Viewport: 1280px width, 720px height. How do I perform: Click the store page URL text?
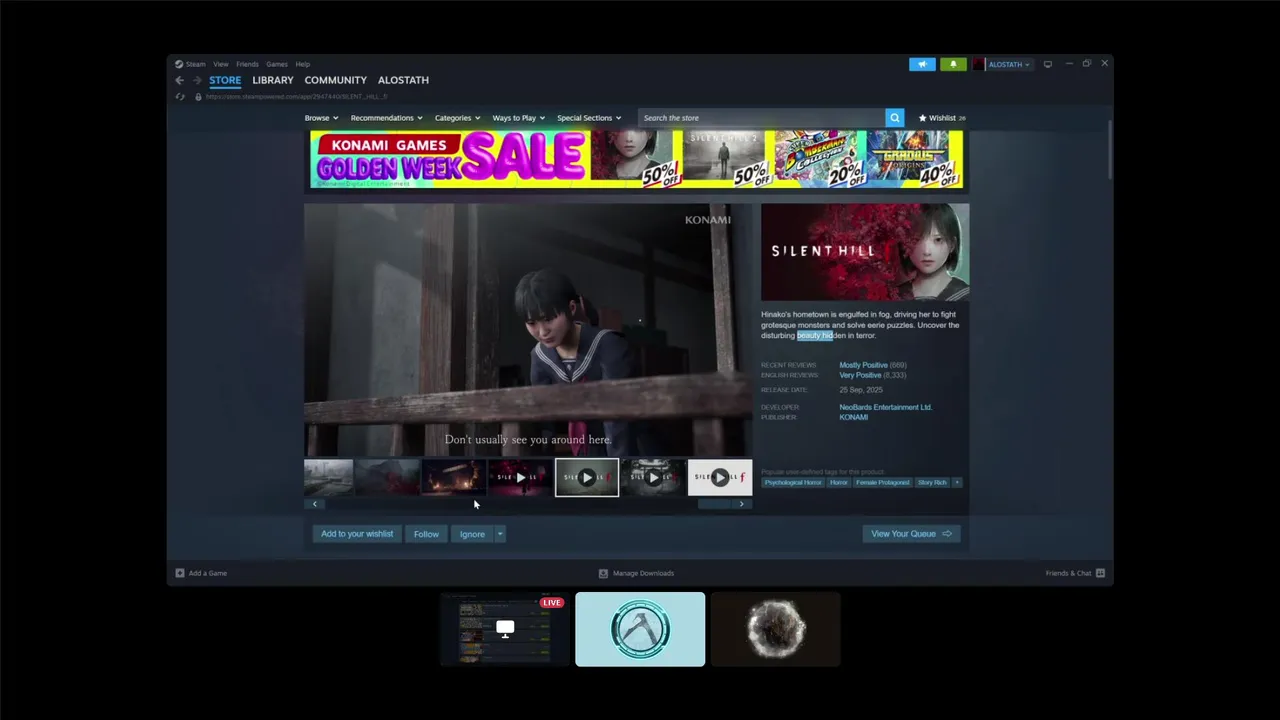(x=296, y=97)
